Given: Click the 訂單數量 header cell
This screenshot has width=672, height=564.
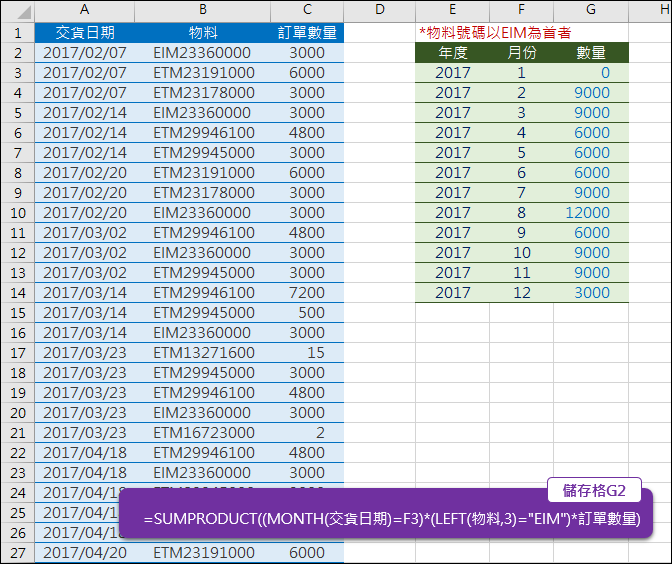Looking at the screenshot, I should [x=307, y=33].
